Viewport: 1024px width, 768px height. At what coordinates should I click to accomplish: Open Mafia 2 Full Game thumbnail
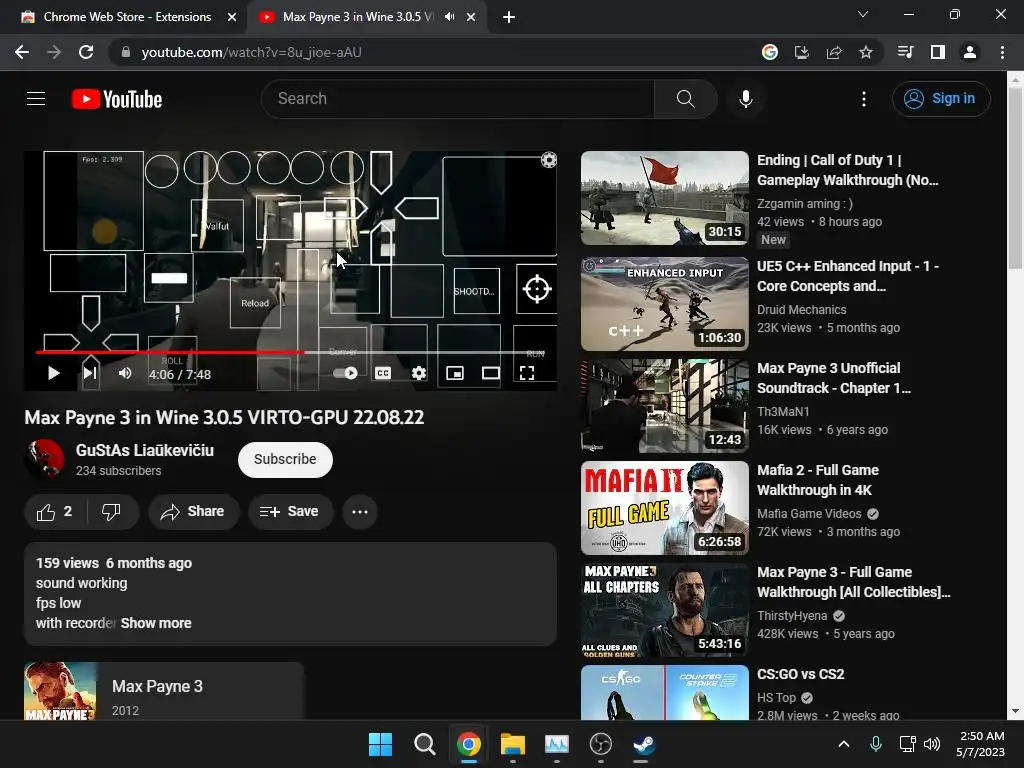coord(665,508)
